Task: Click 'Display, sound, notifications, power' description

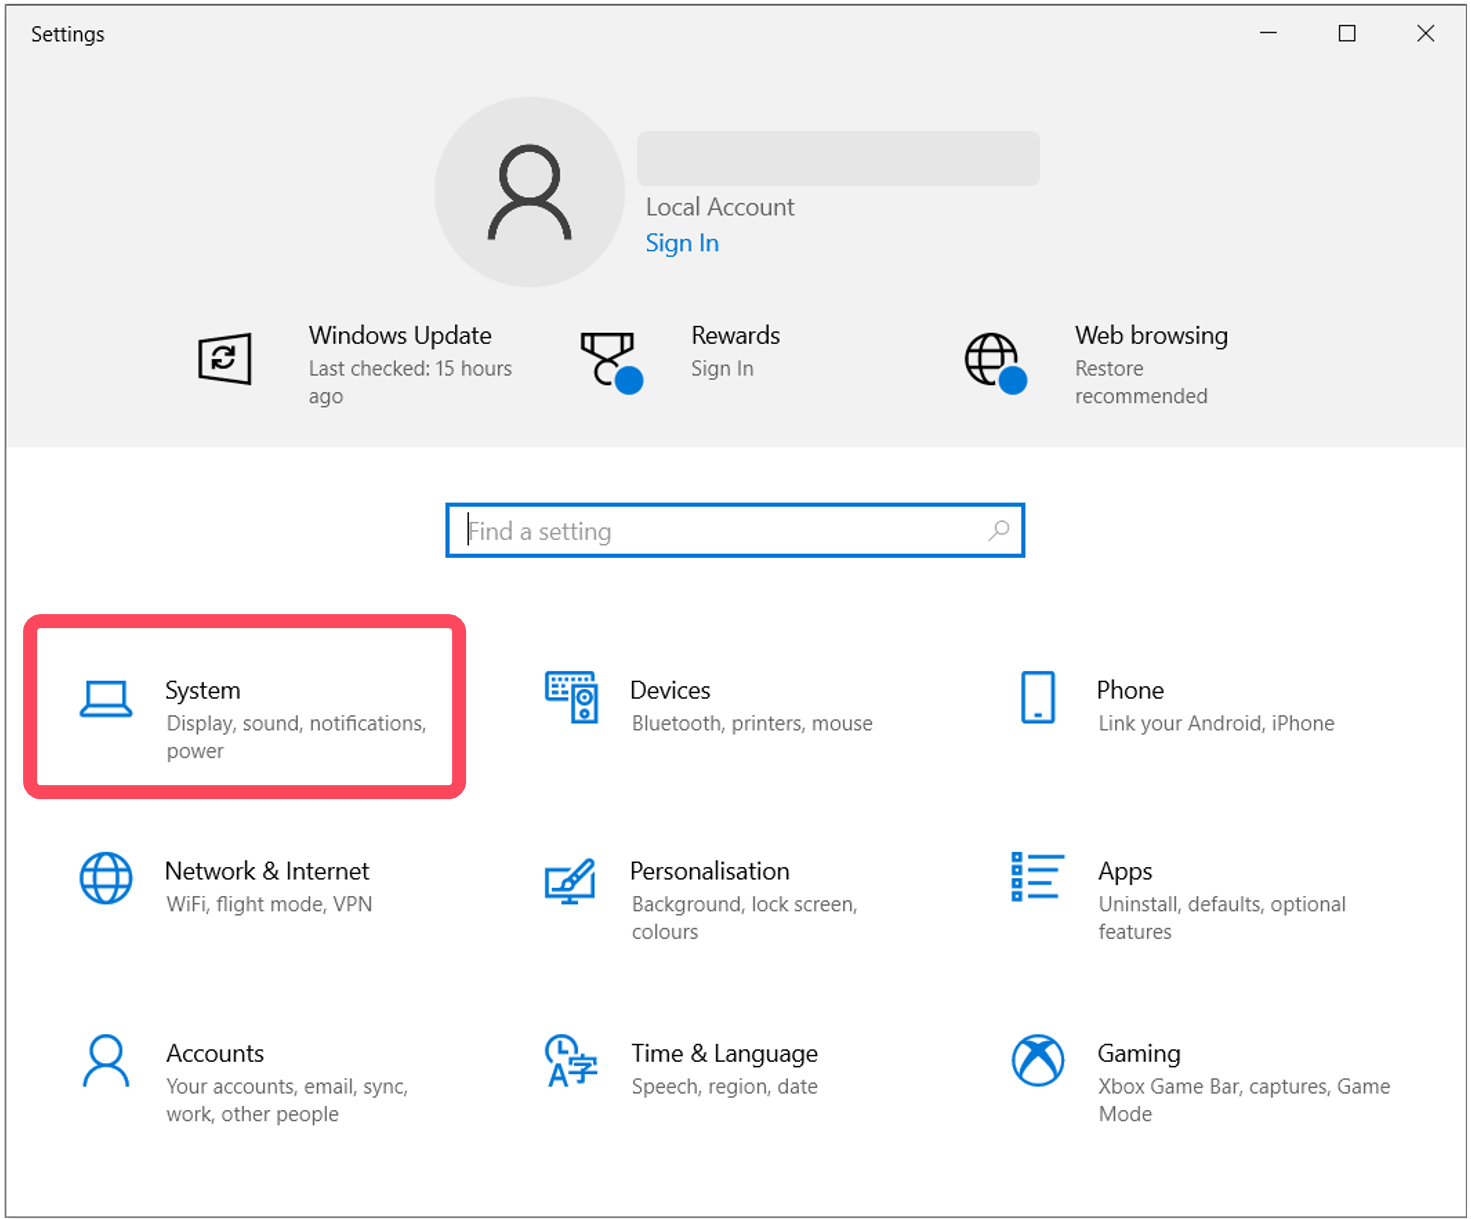Action: (297, 737)
